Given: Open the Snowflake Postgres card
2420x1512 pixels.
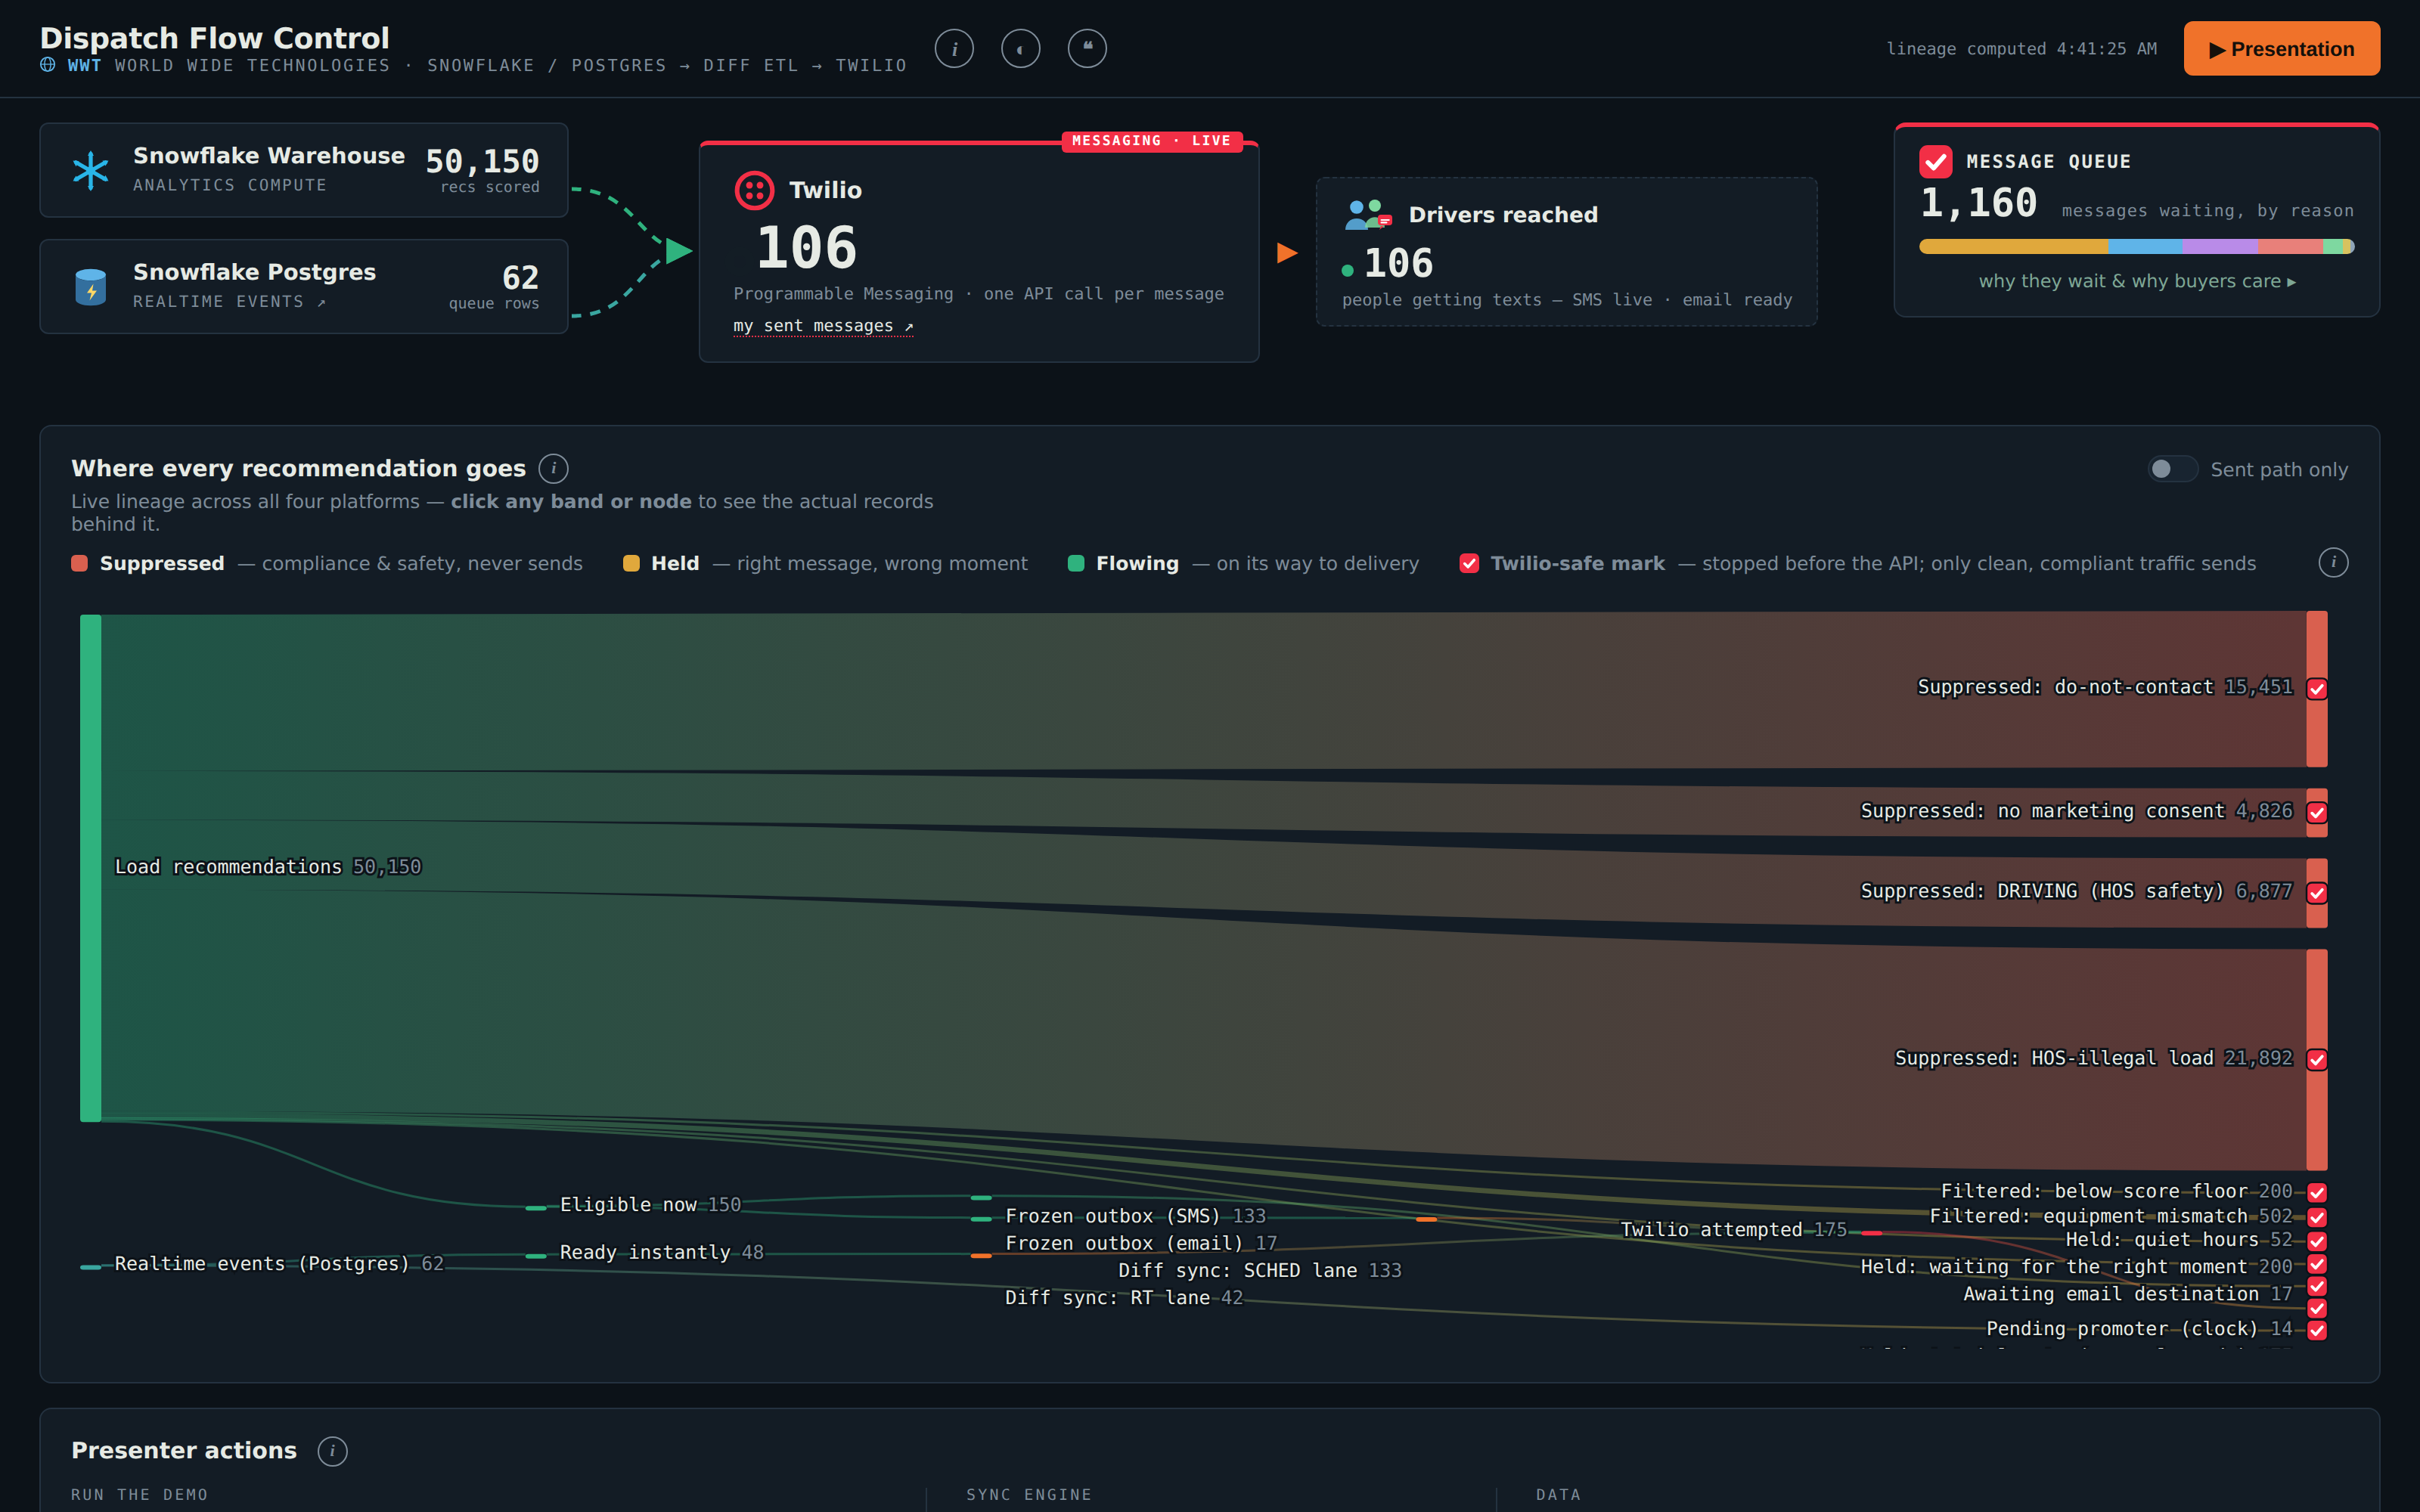Looking at the screenshot, I should (304, 286).
